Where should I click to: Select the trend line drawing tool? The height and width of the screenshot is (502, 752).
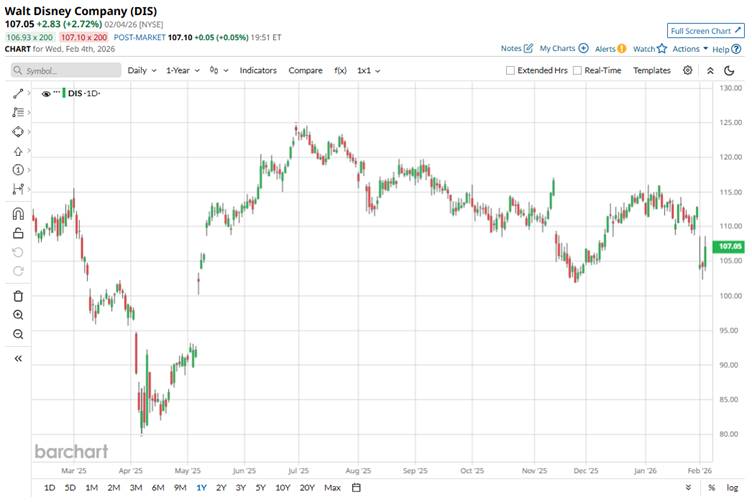pos(18,93)
